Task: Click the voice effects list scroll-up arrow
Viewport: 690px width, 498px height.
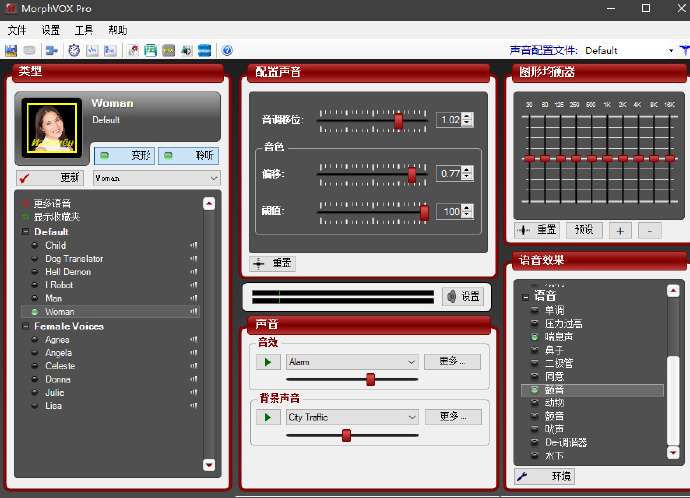Action: pyautogui.click(x=673, y=291)
